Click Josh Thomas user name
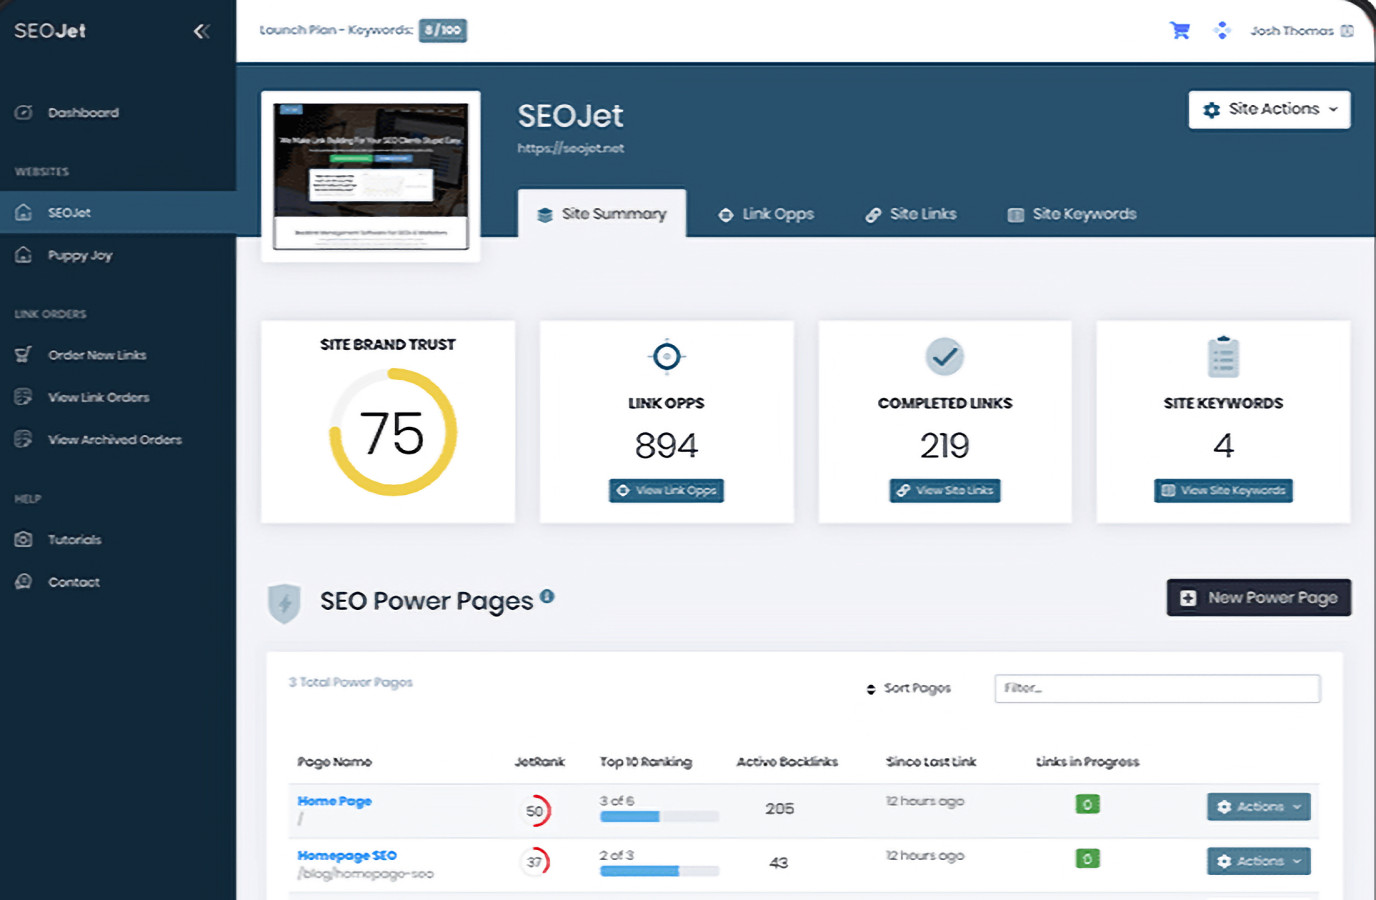The height and width of the screenshot is (900, 1376). tap(1291, 31)
